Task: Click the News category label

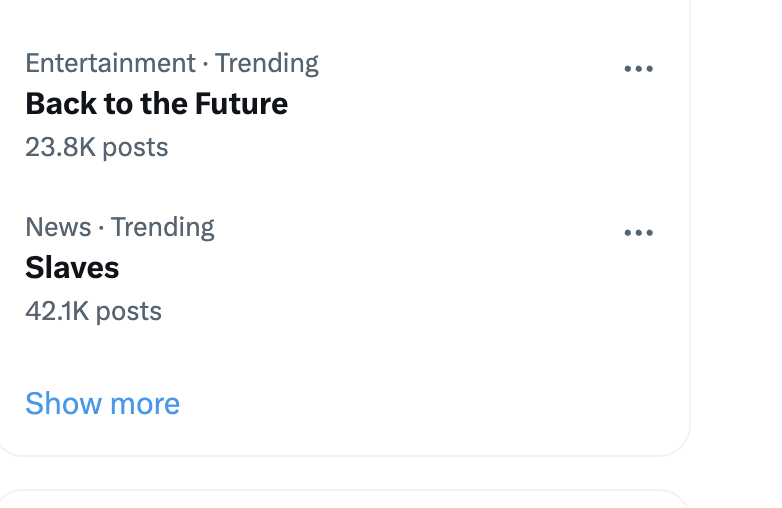Action: click(x=58, y=227)
